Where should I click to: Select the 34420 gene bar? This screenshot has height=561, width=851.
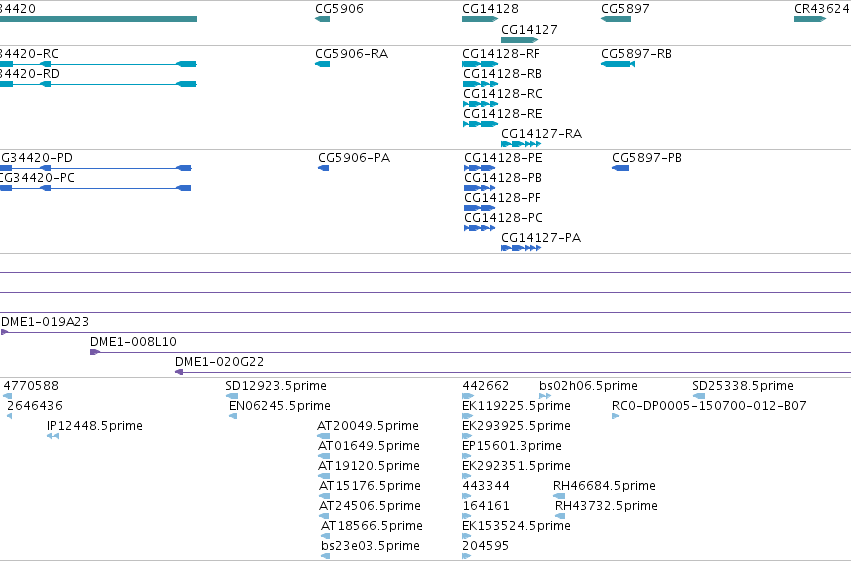pos(98,19)
